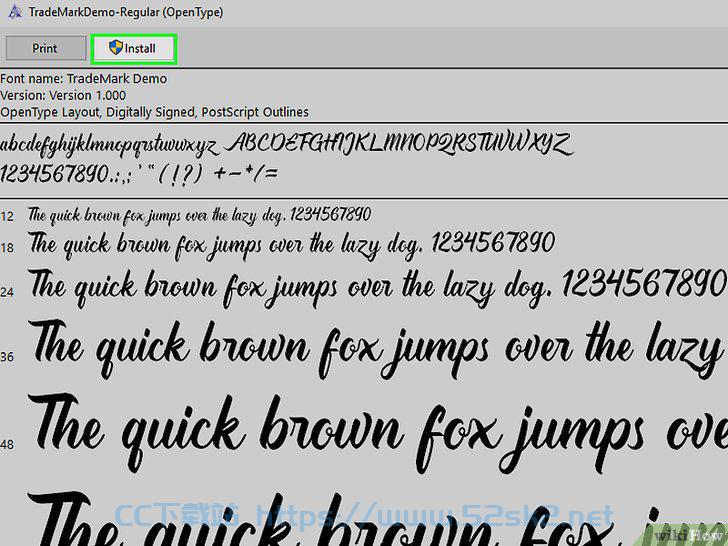728x546 pixels.
Task: Click the digits and punctuation sample line
Action: click(x=139, y=175)
